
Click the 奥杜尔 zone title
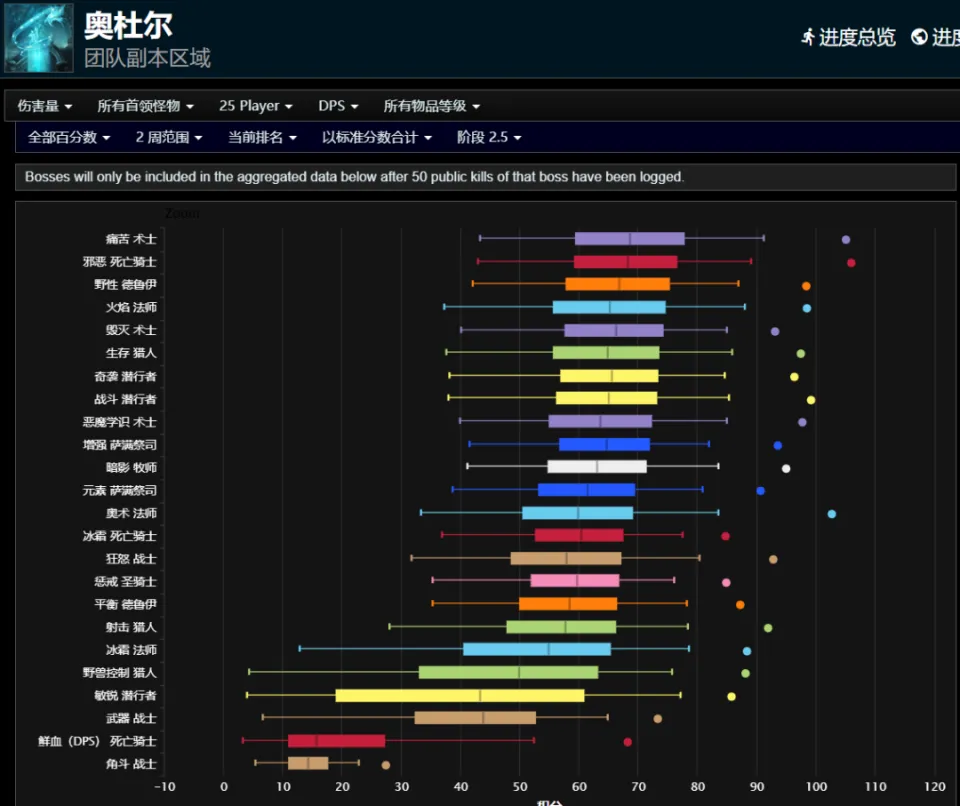[x=129, y=25]
